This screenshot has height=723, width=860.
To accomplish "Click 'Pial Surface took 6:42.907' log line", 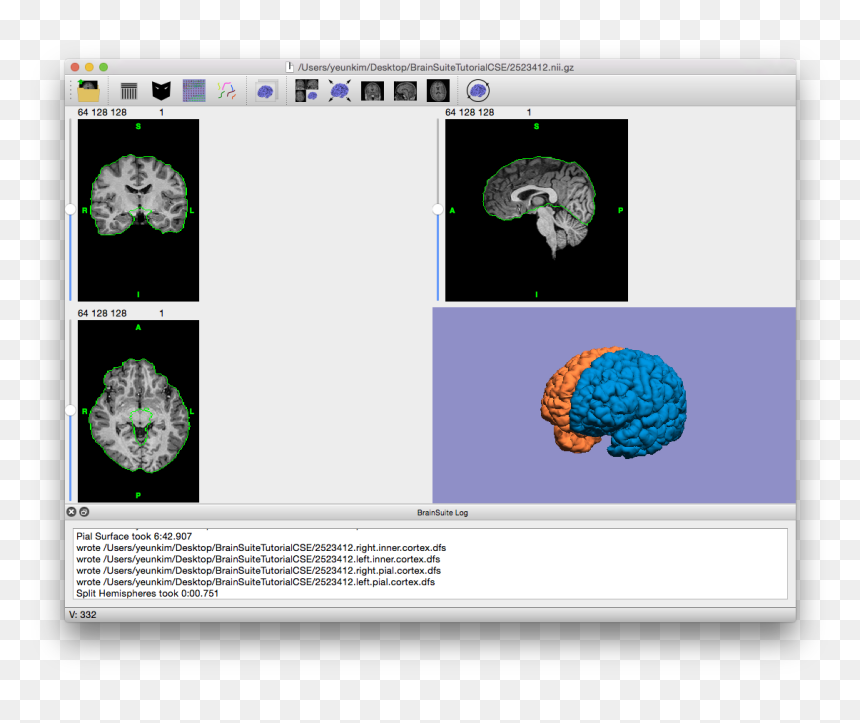I will coord(134,536).
